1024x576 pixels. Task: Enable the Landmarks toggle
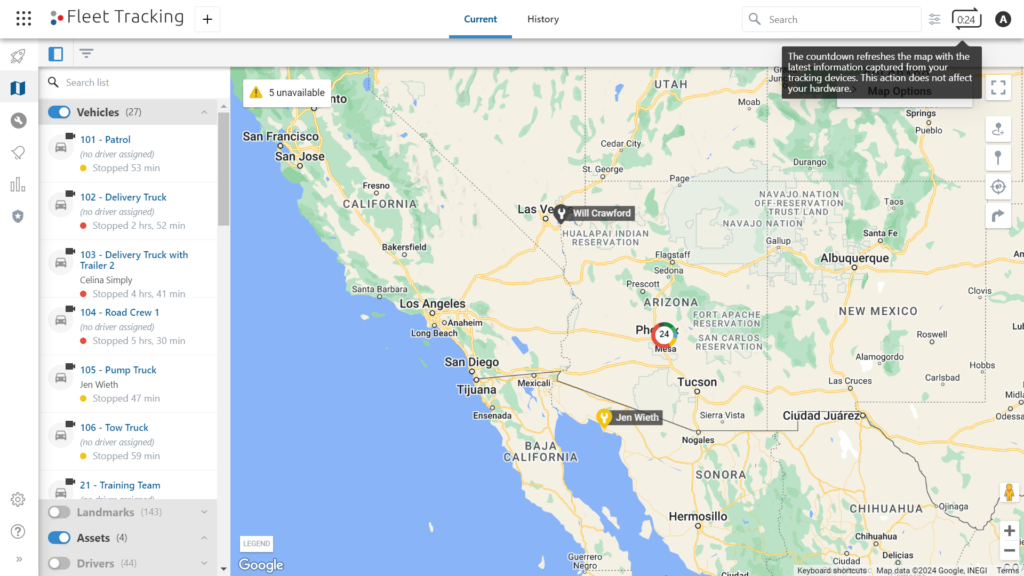[58, 512]
